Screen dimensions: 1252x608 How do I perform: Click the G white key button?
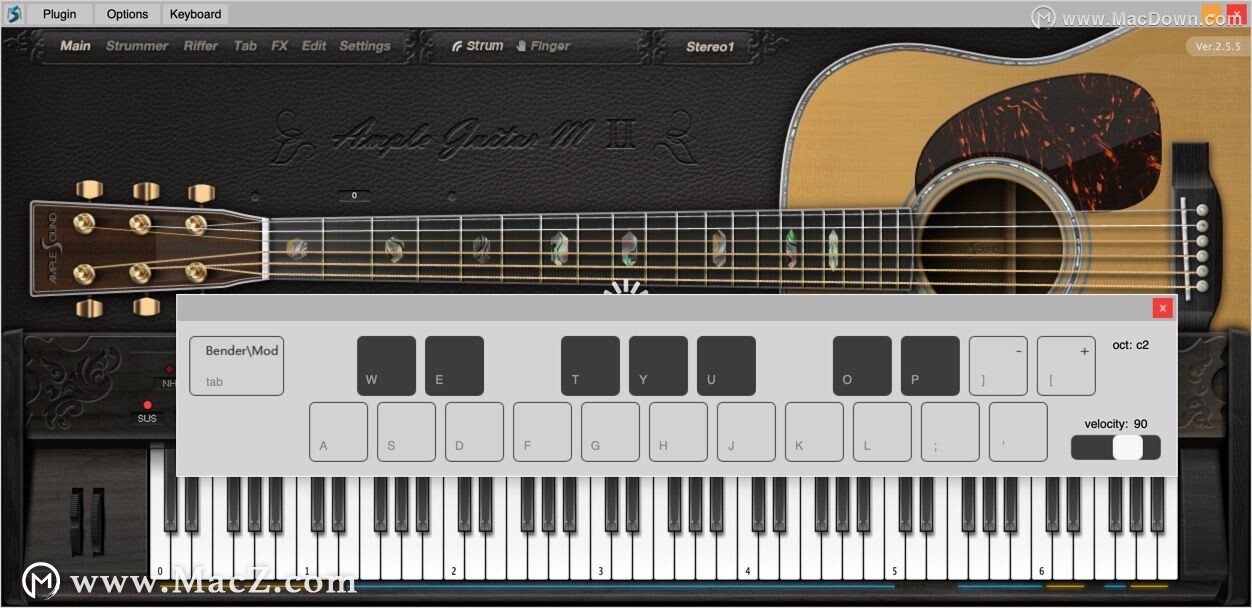pos(610,432)
